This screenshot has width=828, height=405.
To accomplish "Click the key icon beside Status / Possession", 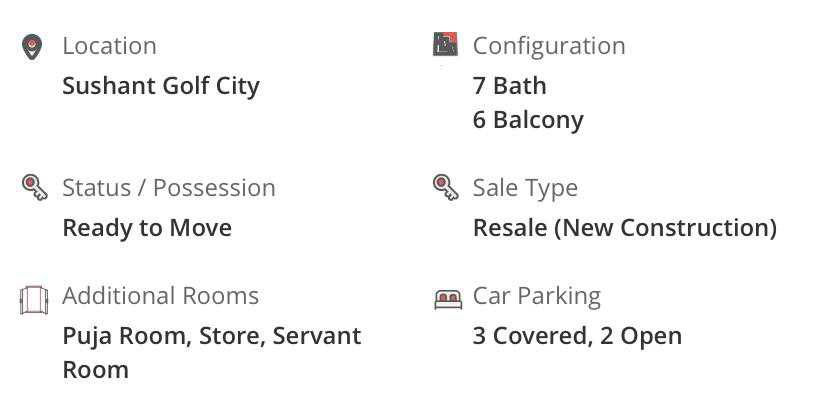I will click(x=34, y=187).
